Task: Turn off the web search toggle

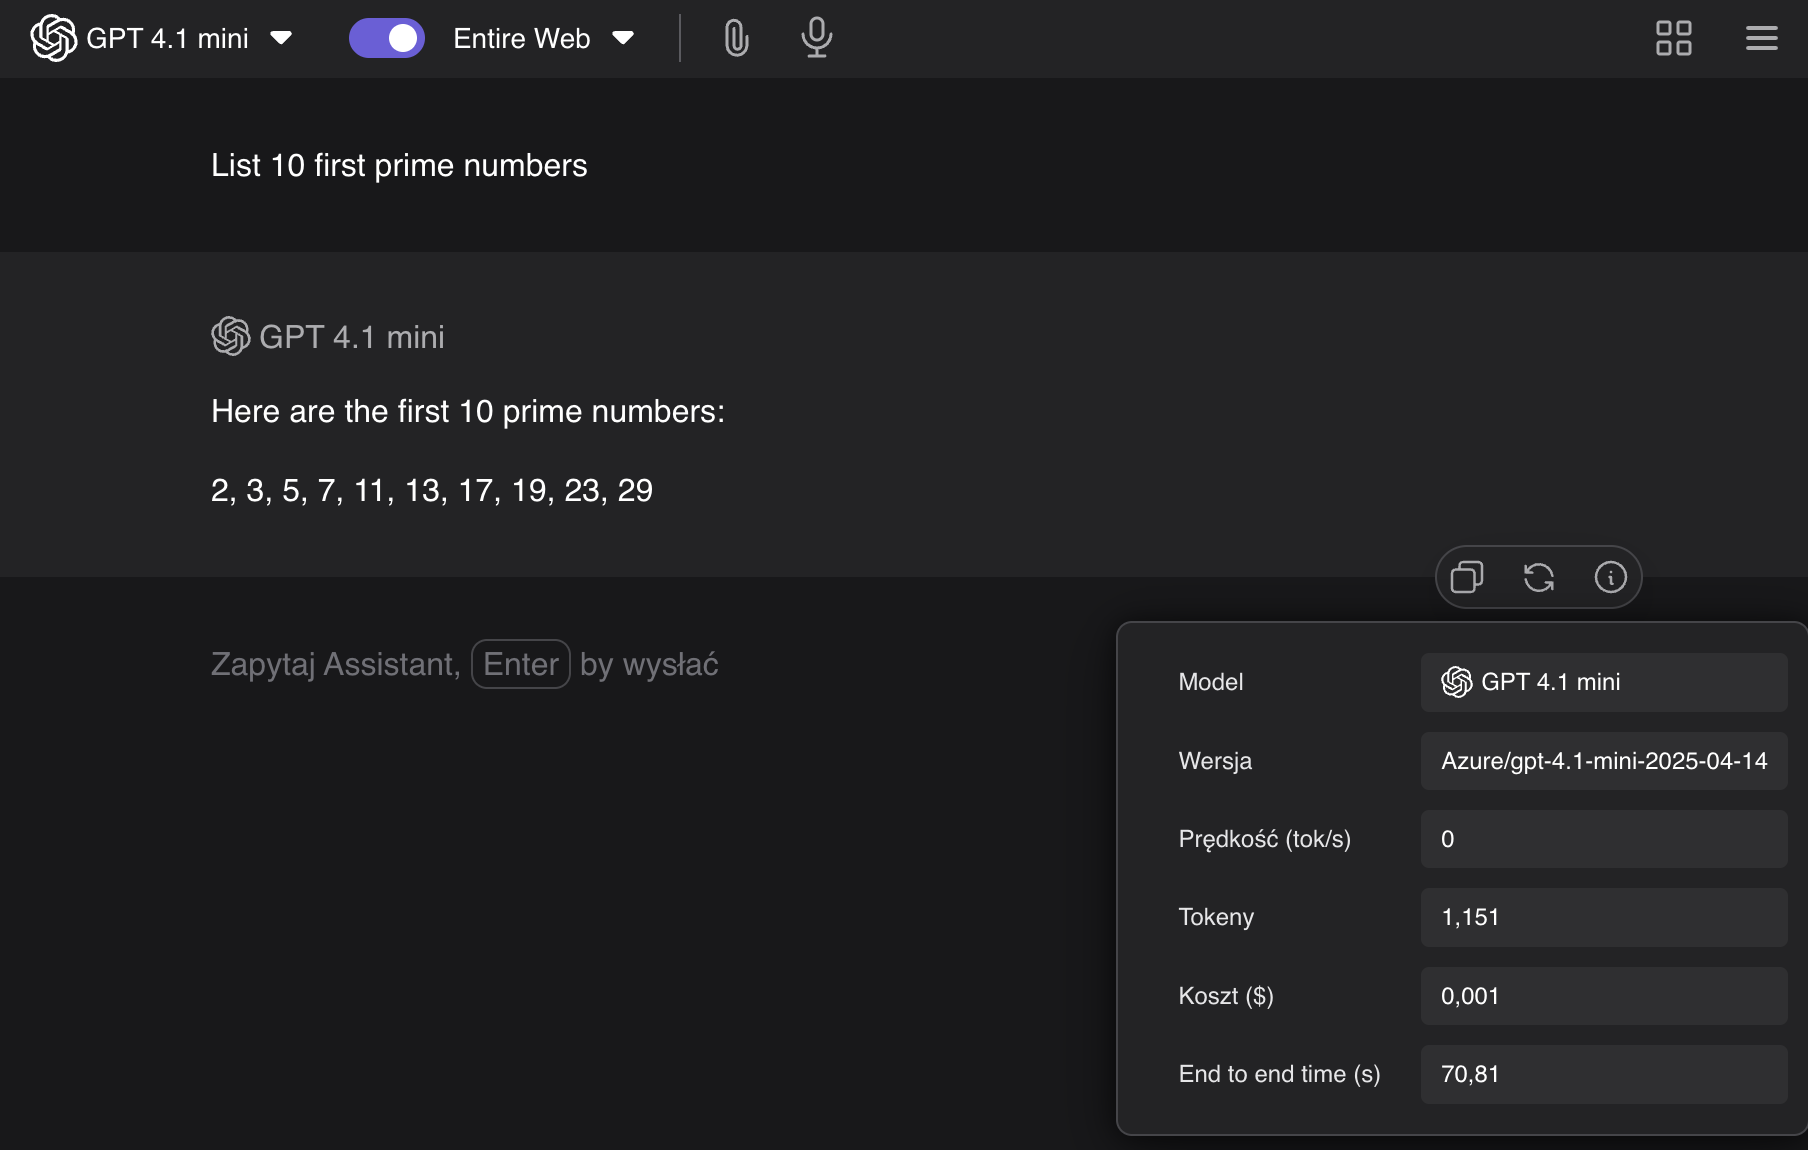Action: (x=387, y=39)
